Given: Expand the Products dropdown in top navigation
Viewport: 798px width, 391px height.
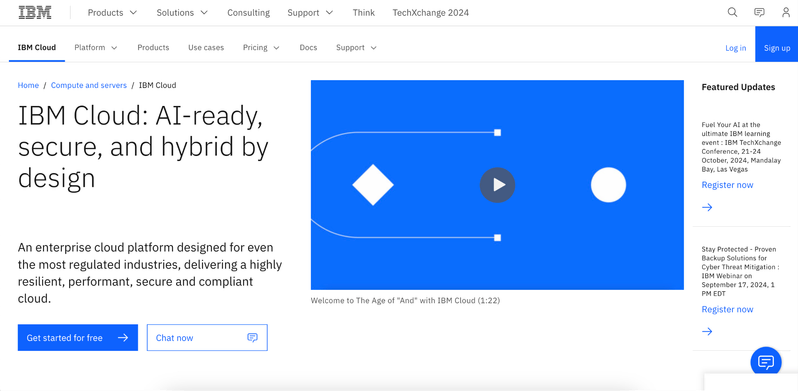Looking at the screenshot, I should (x=112, y=13).
